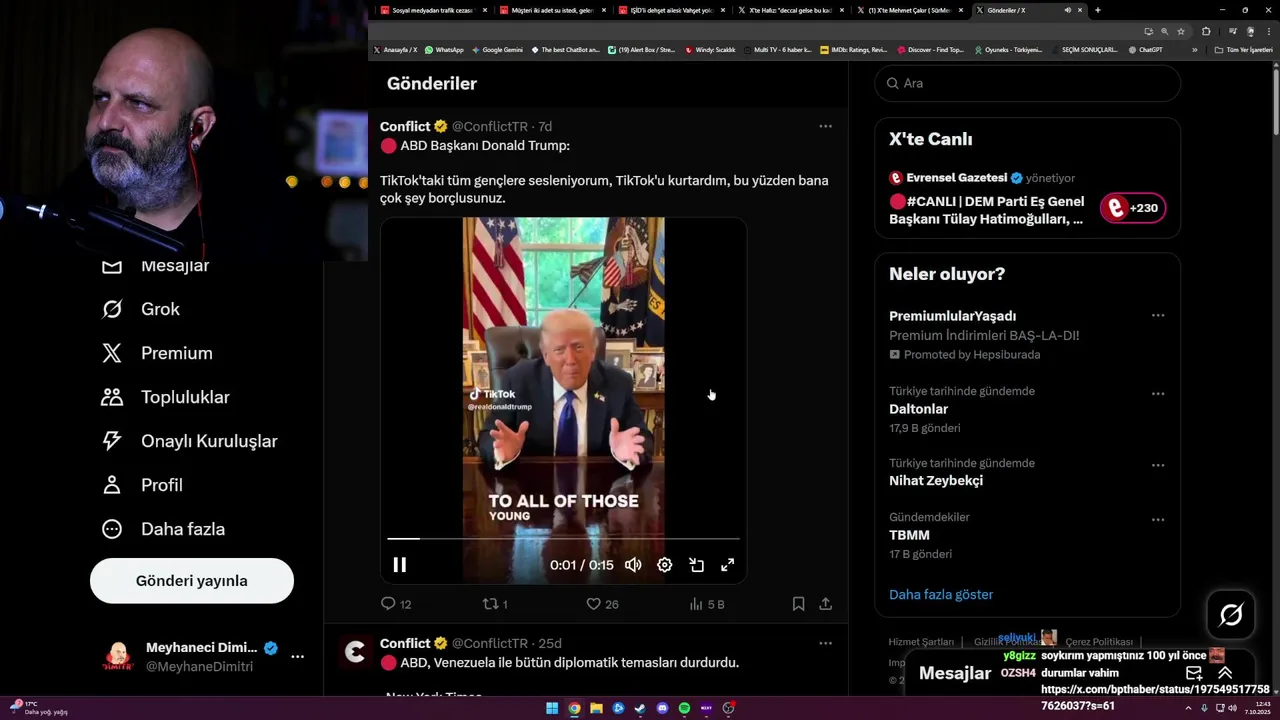The height and width of the screenshot is (720, 1280).
Task: Switch to IŞİD'li dehşet ailesi tab
Action: pos(671,10)
